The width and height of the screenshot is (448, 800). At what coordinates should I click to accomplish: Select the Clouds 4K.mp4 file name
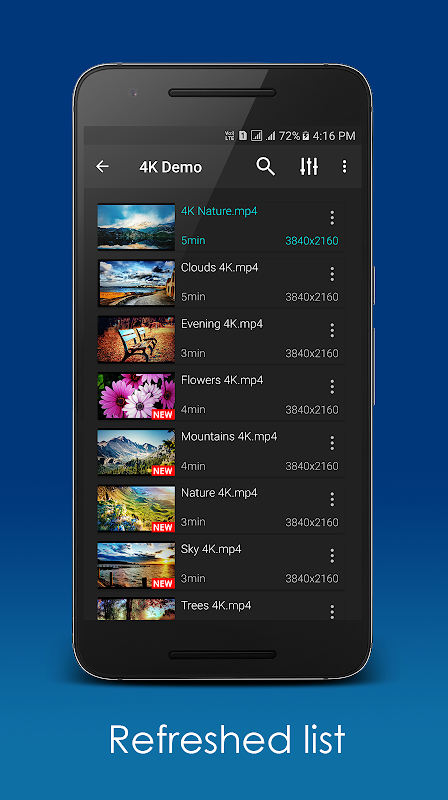coord(219,267)
